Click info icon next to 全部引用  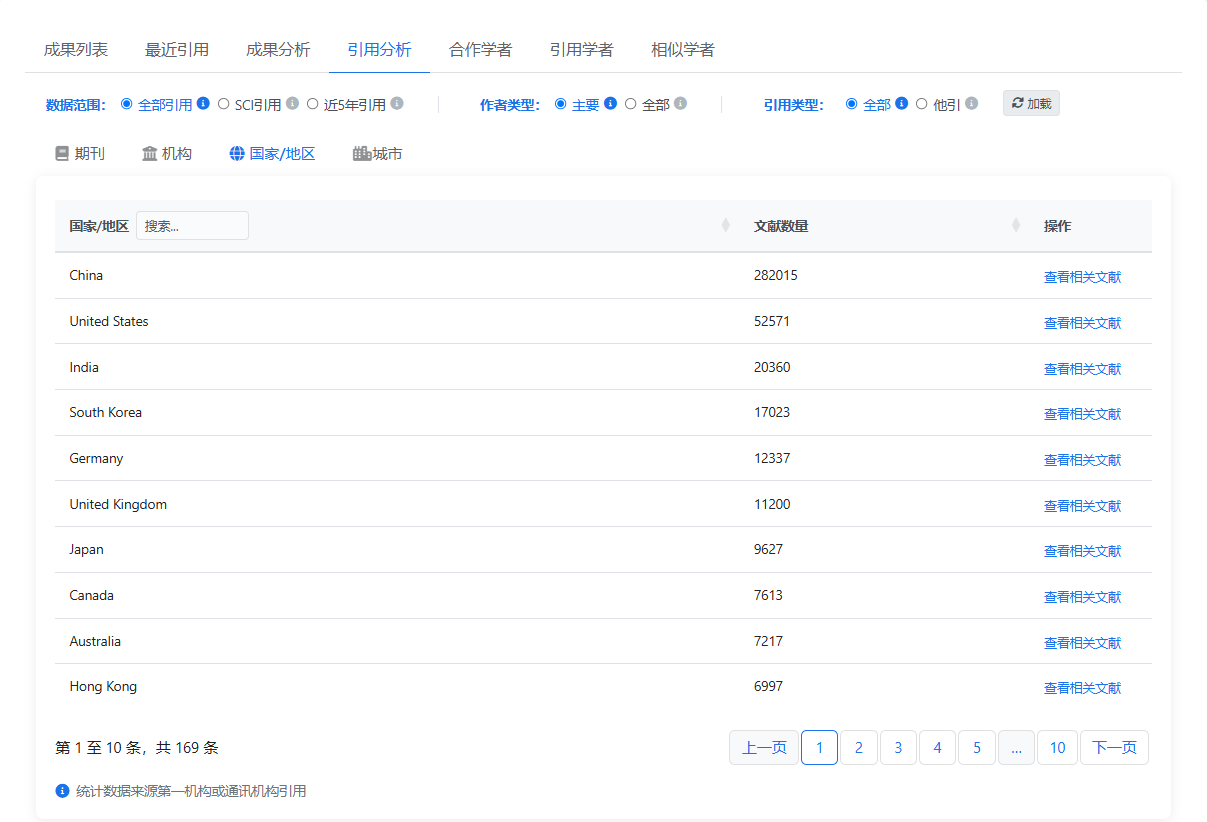tap(203, 103)
